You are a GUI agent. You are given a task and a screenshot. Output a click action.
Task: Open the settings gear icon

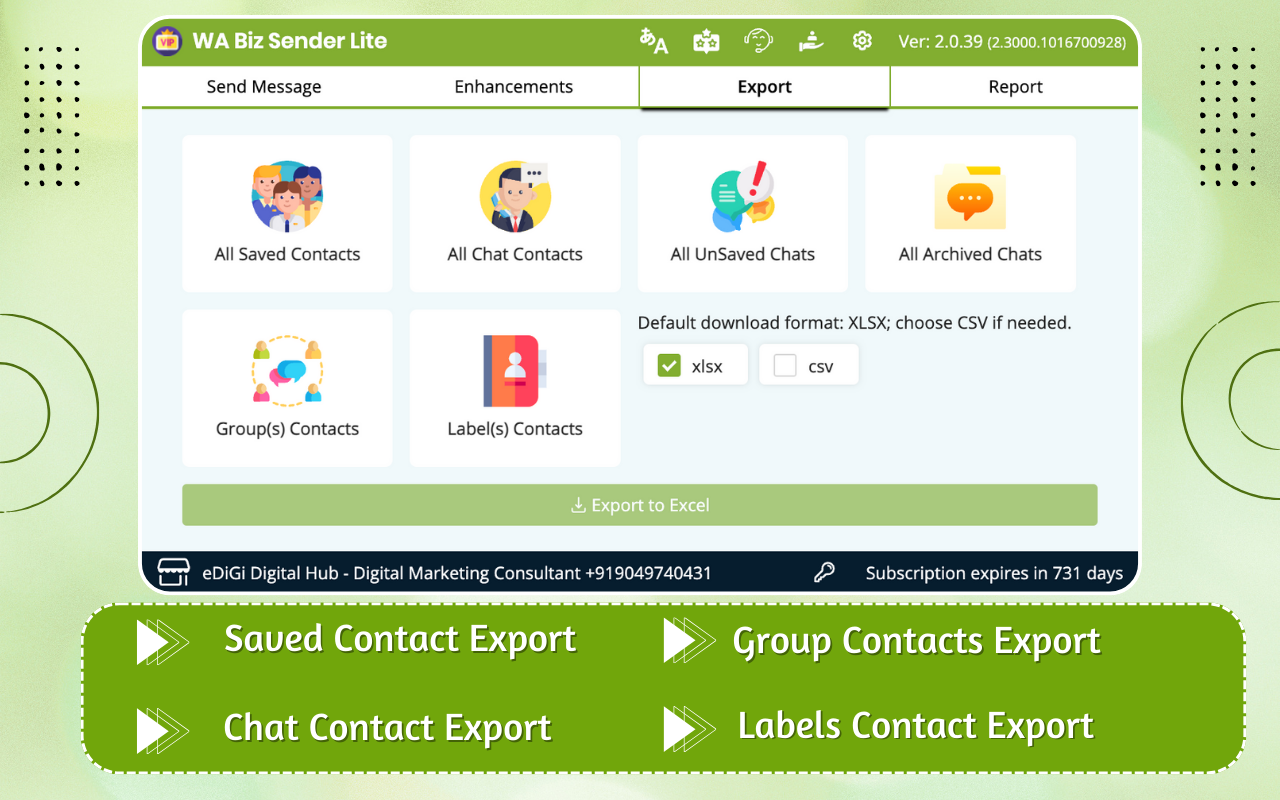point(862,41)
